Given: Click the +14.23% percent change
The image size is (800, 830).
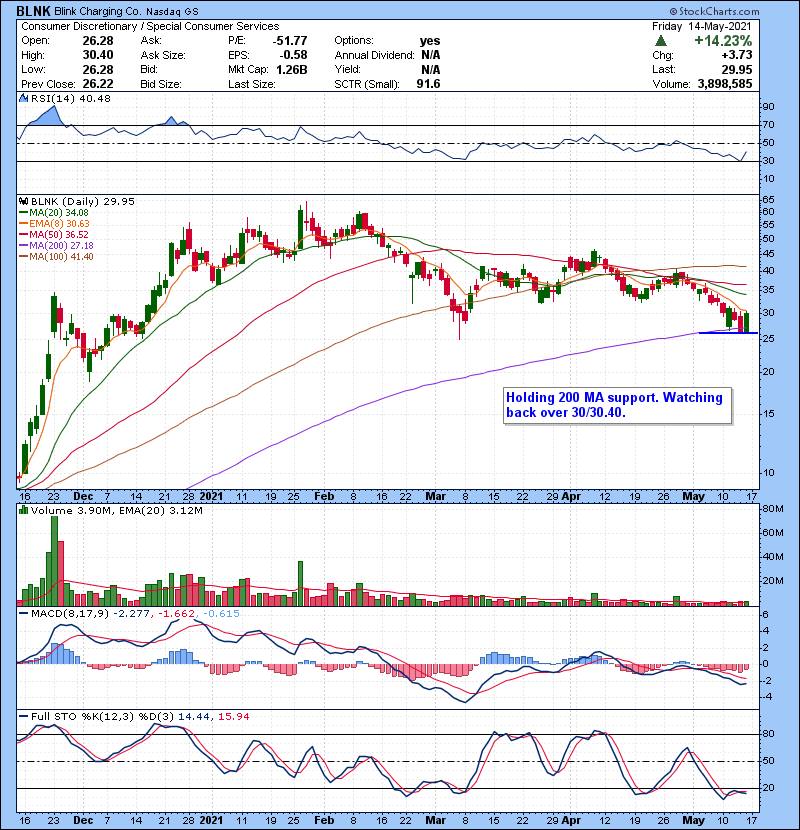Looking at the screenshot, I should [723, 41].
